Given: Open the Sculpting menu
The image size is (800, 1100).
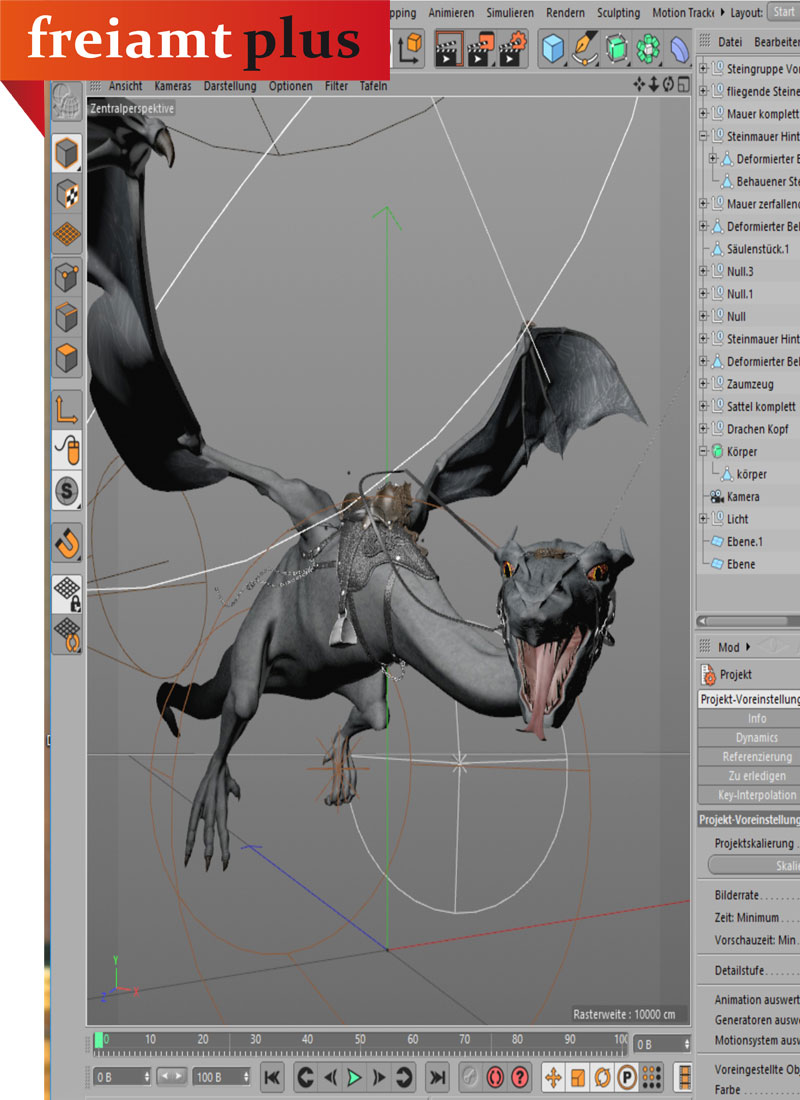Looking at the screenshot, I should coord(618,13).
